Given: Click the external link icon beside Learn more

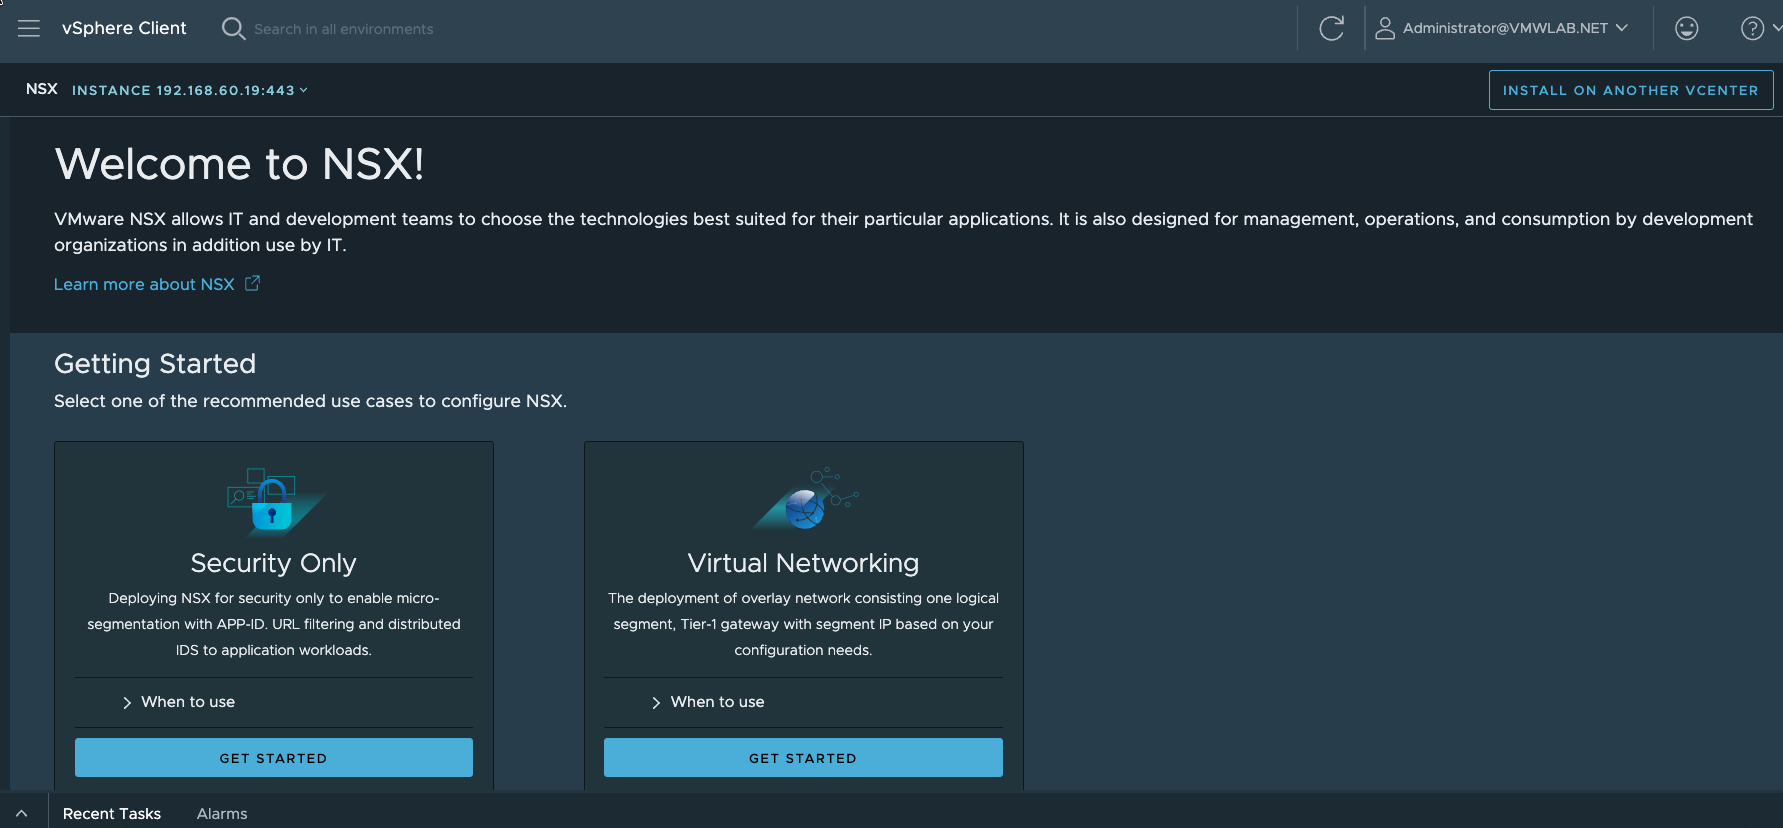Looking at the screenshot, I should click(252, 284).
